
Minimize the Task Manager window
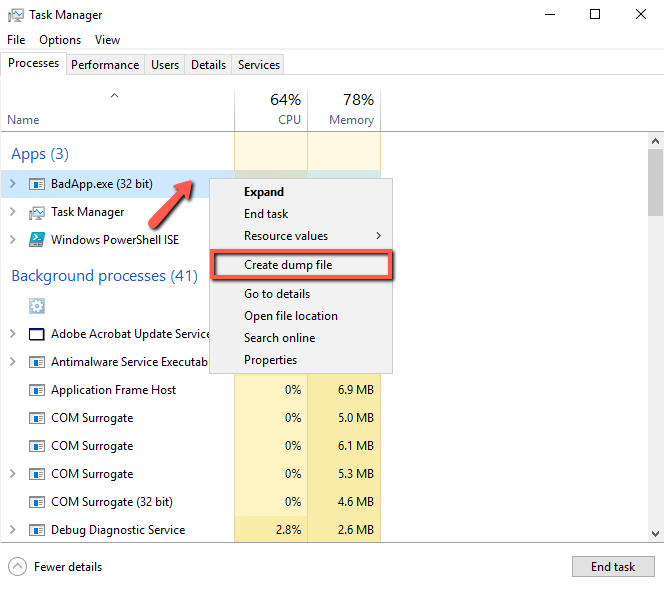pyautogui.click(x=550, y=15)
